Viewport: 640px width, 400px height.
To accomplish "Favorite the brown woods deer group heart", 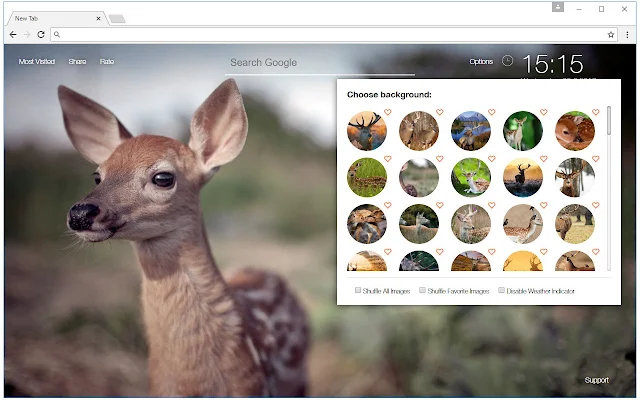I will (440, 112).
